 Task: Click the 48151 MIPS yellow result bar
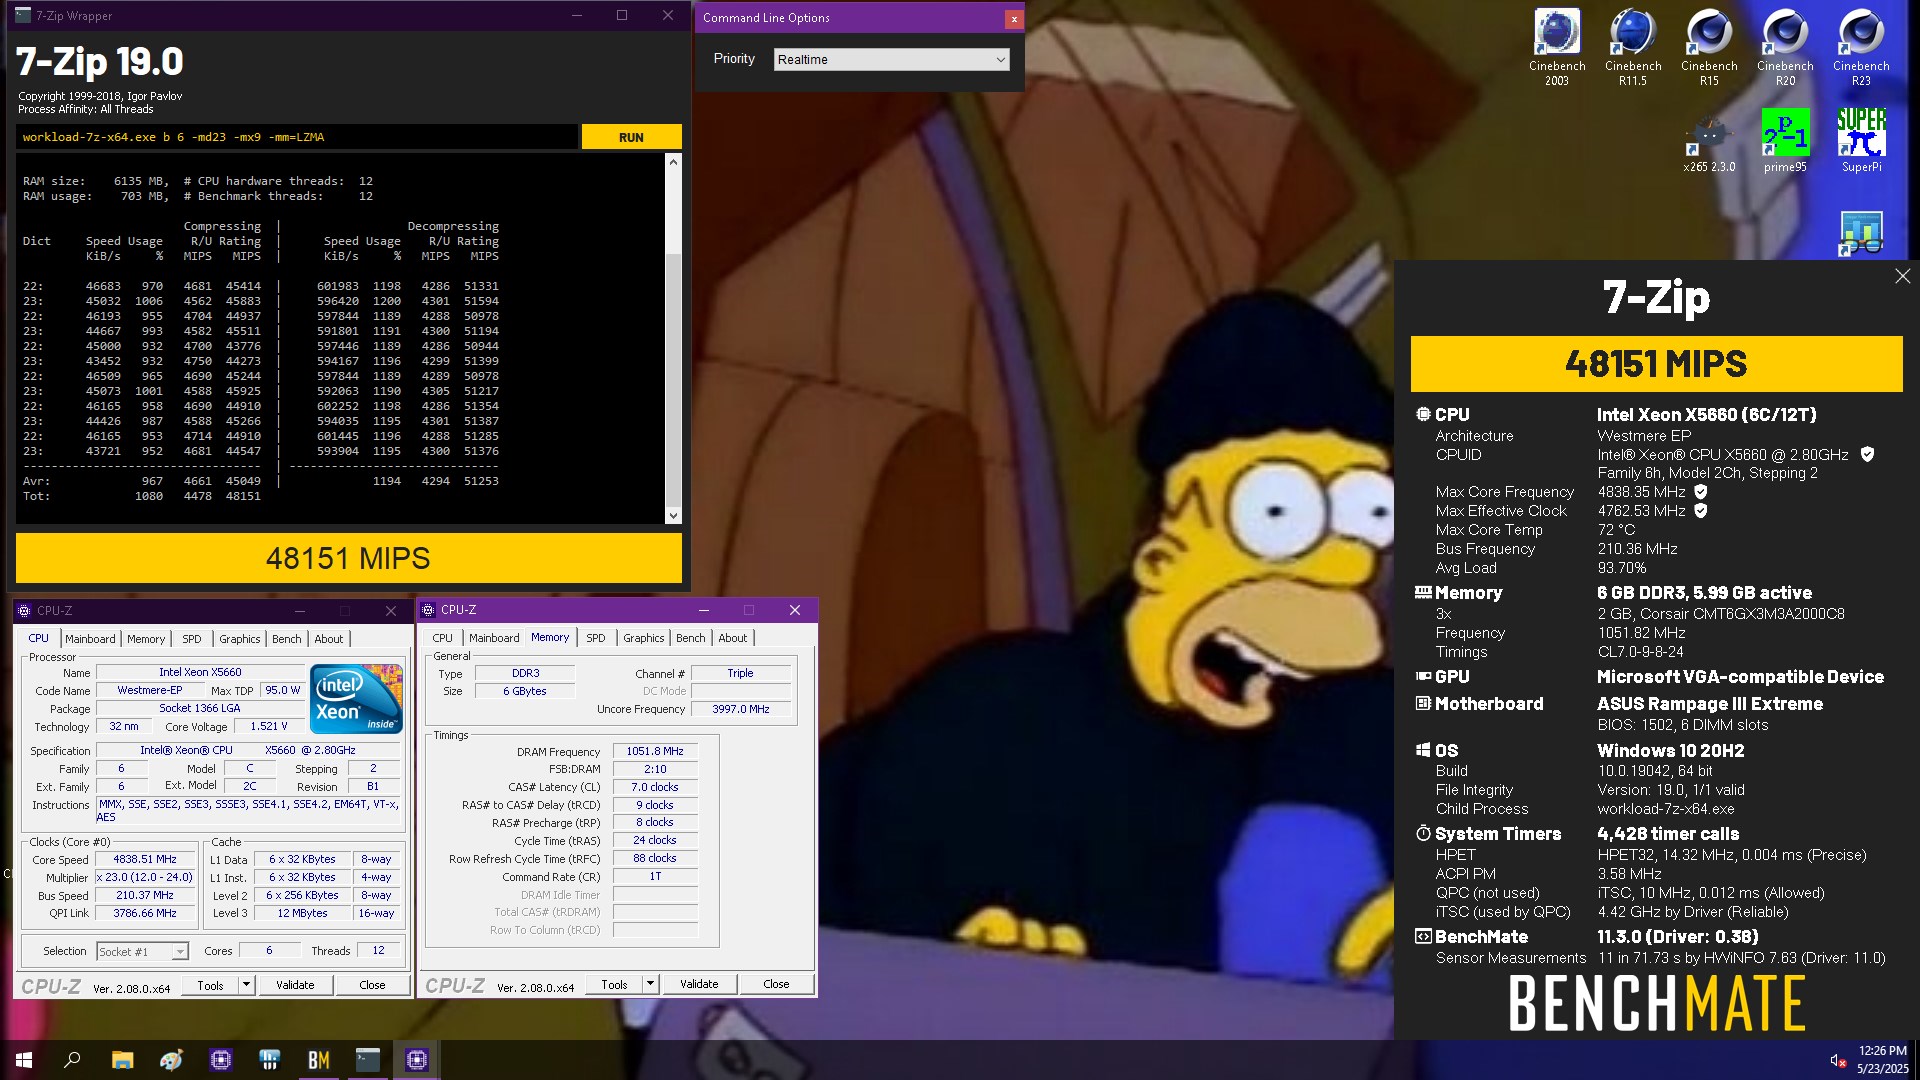(348, 558)
